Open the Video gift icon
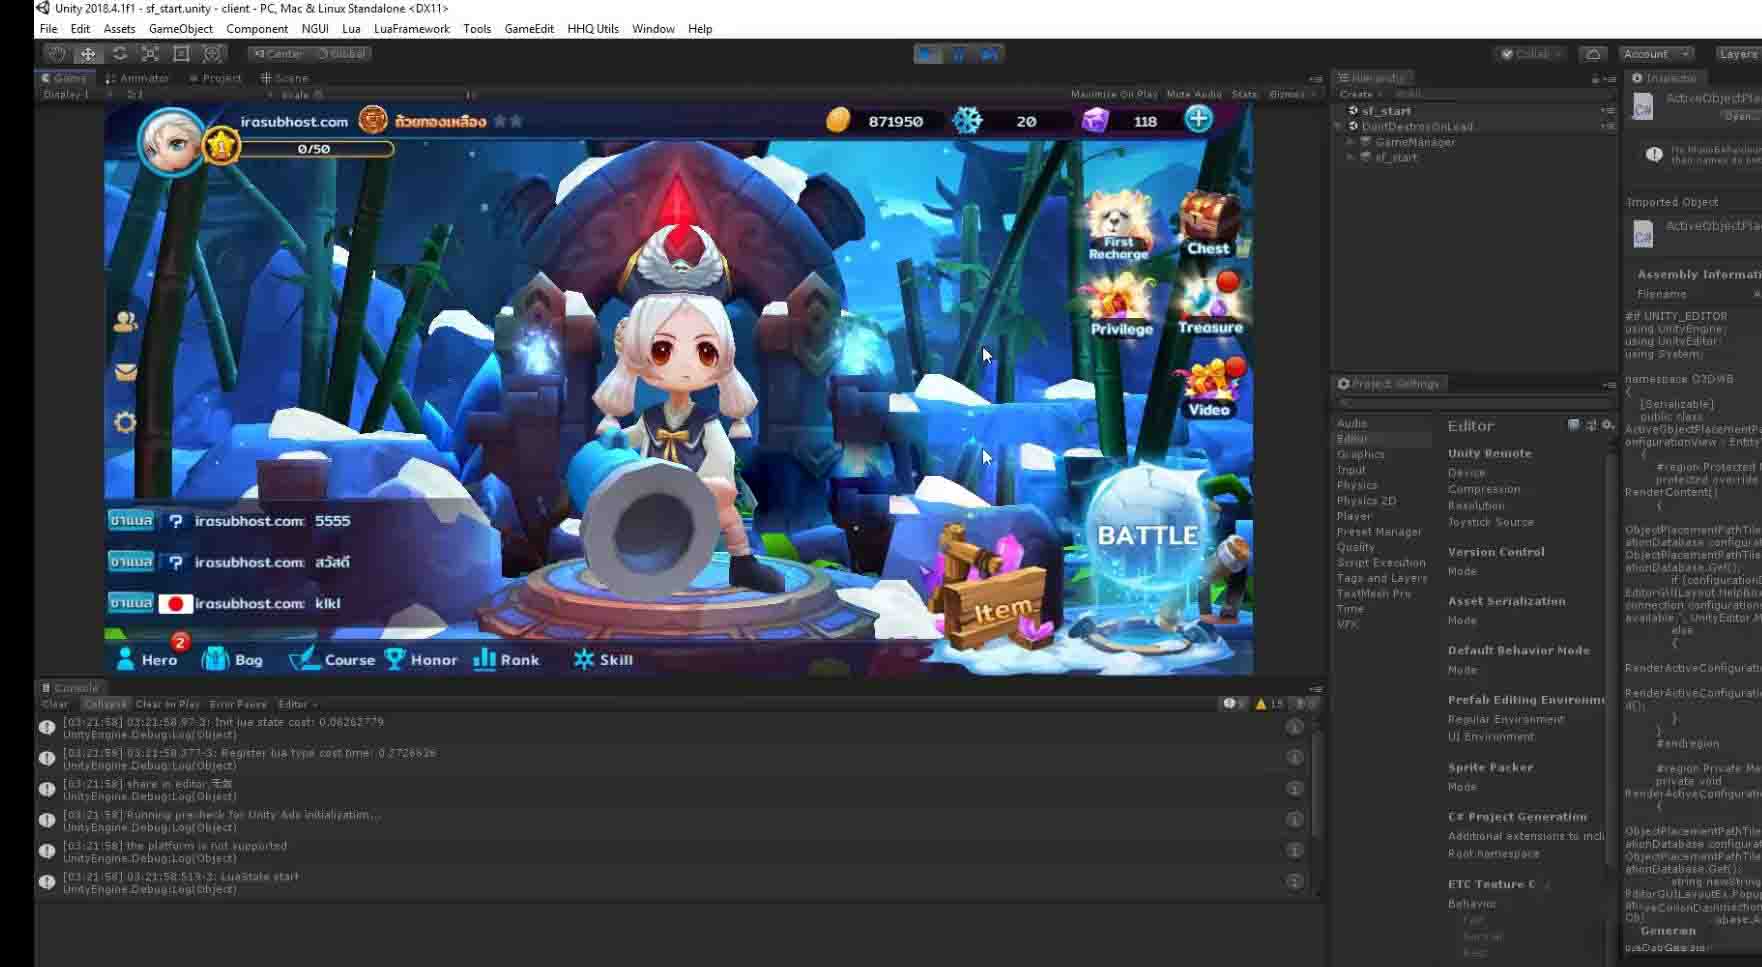 coord(1210,388)
